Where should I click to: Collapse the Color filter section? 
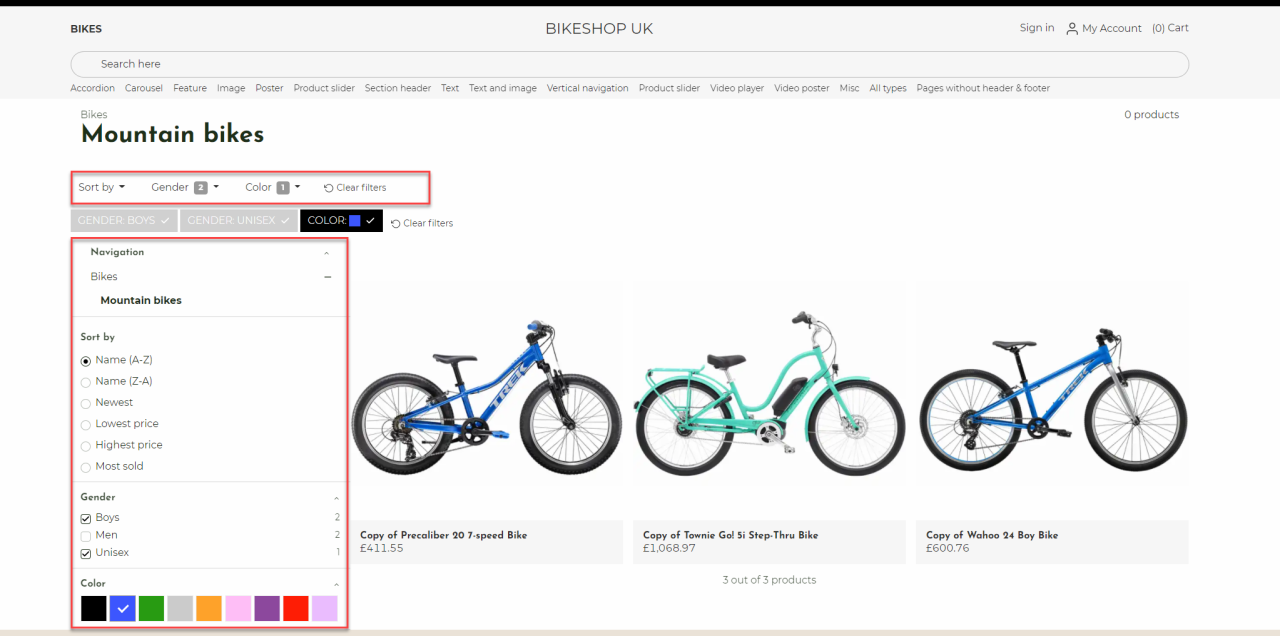tap(336, 584)
